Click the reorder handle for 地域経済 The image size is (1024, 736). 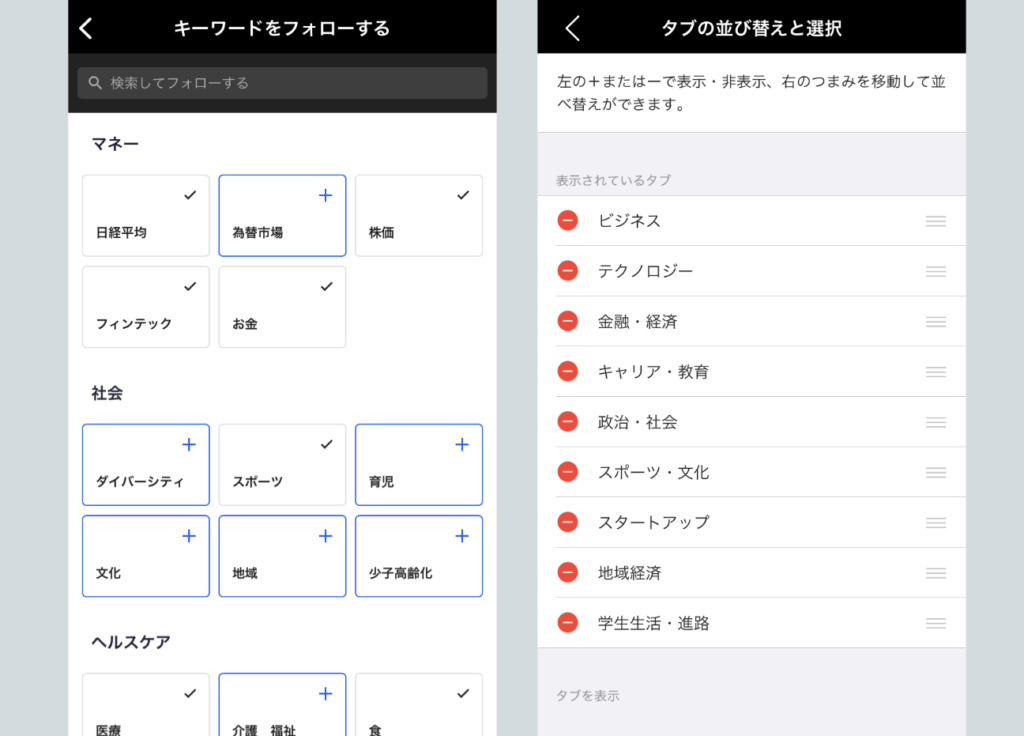click(936, 573)
